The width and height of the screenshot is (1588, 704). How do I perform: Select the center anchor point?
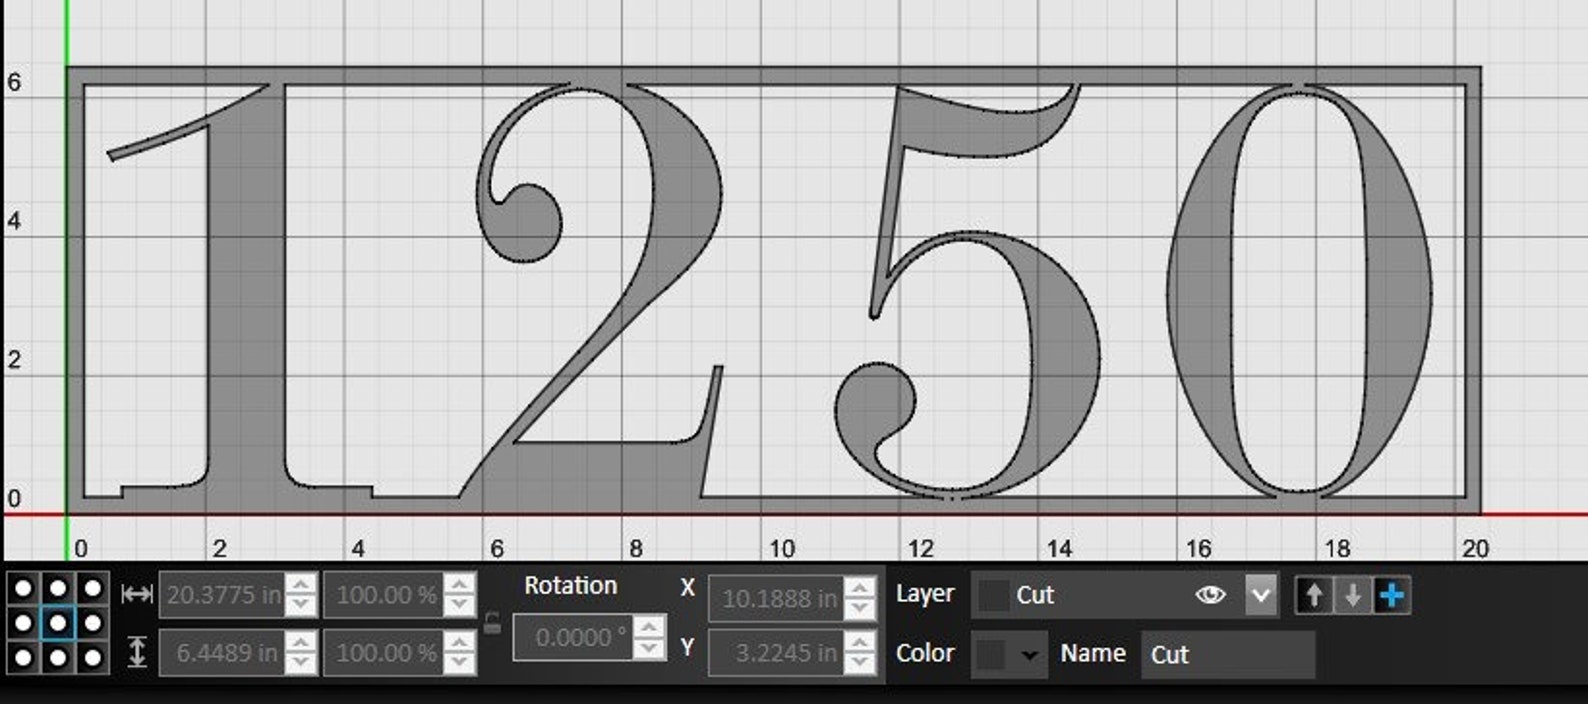pyautogui.click(x=58, y=623)
